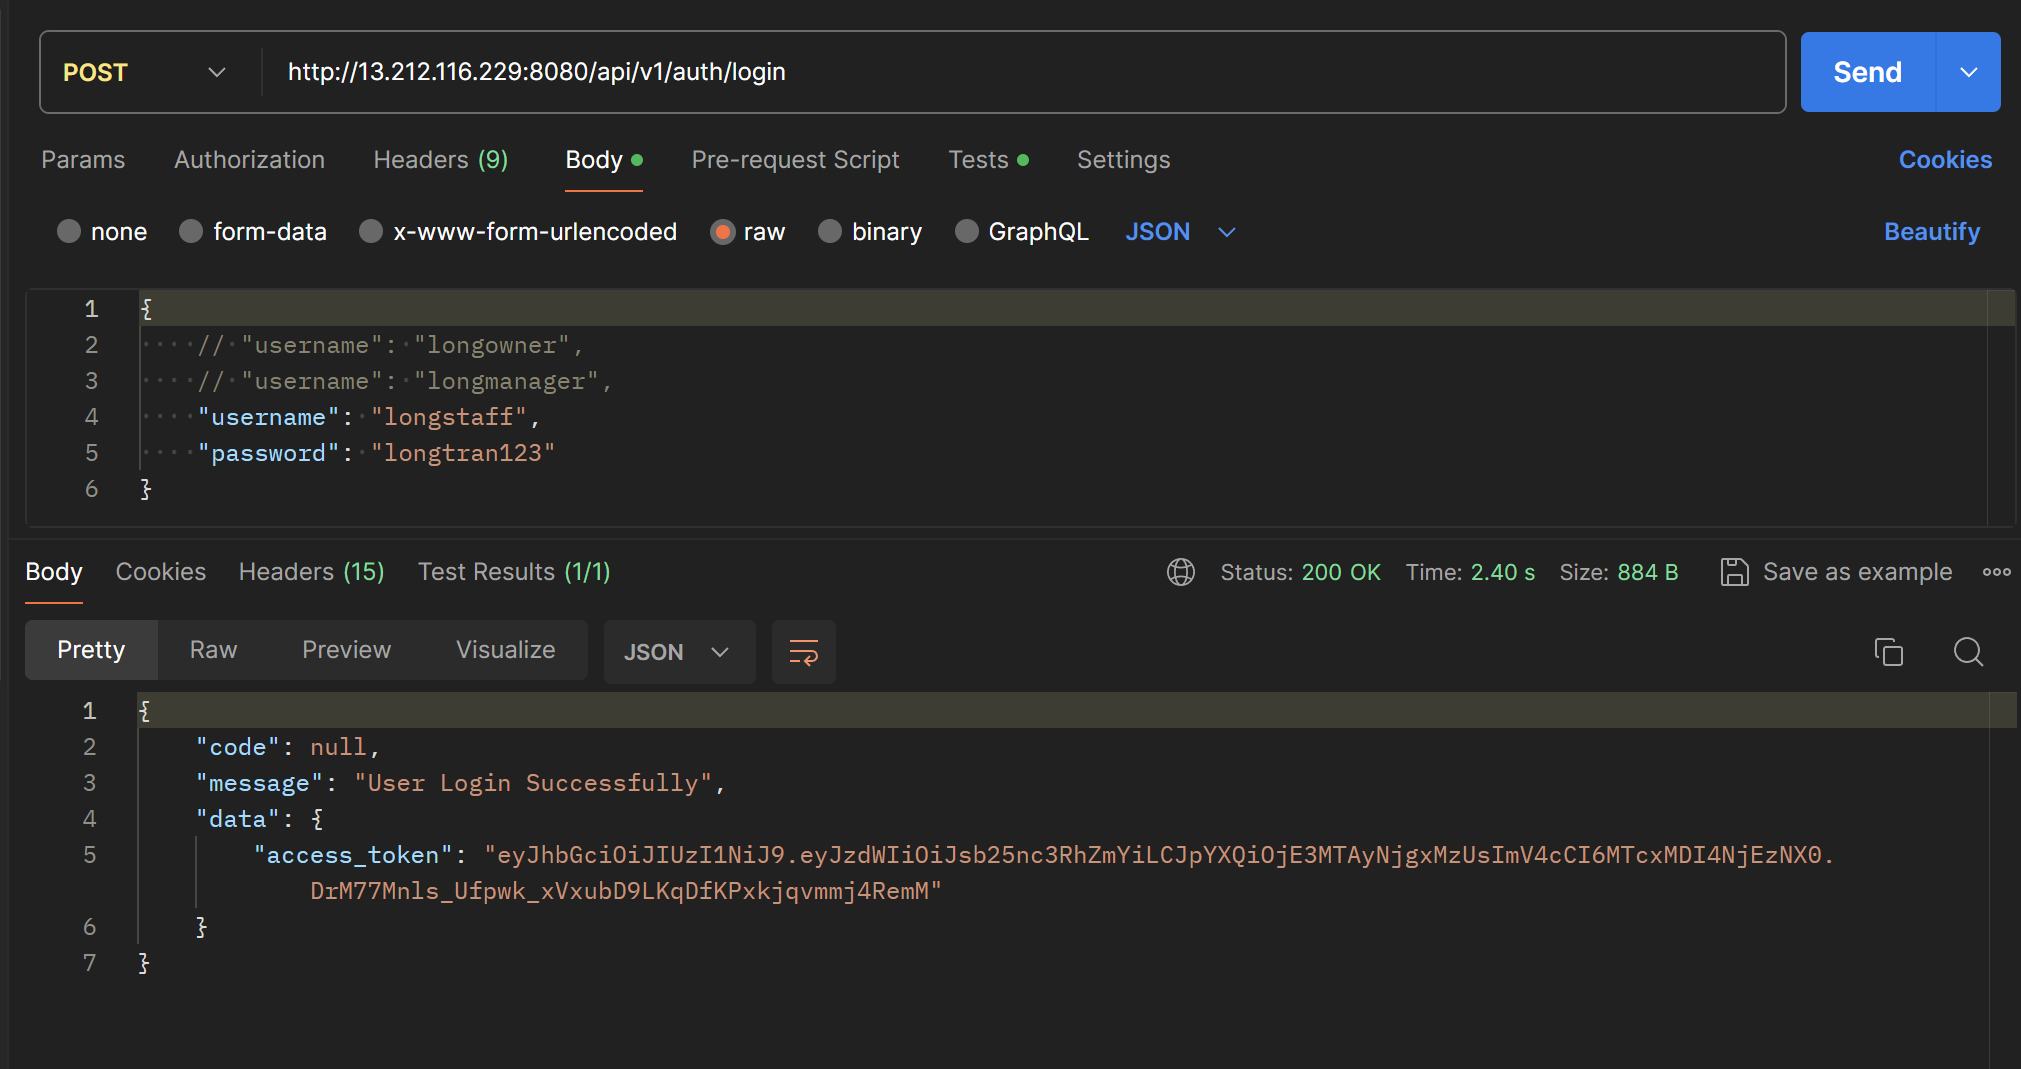The image size is (2021, 1069).
Task: Open the Visualize response view
Action: click(505, 650)
